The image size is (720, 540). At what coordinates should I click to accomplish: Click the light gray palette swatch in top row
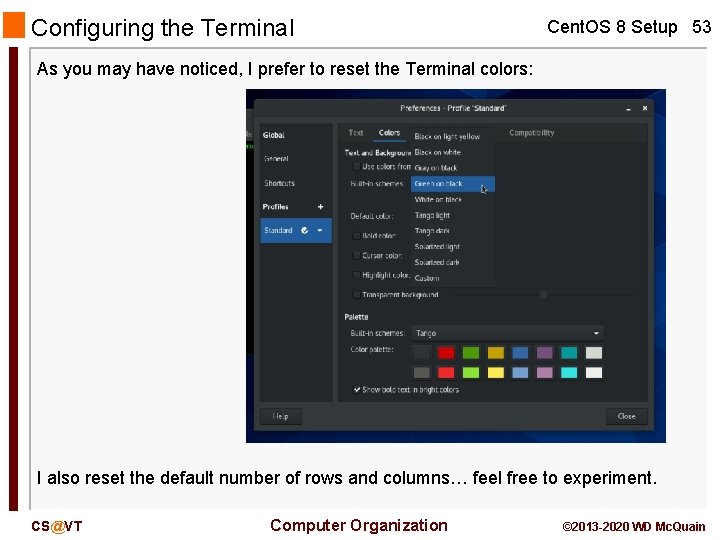click(594, 353)
